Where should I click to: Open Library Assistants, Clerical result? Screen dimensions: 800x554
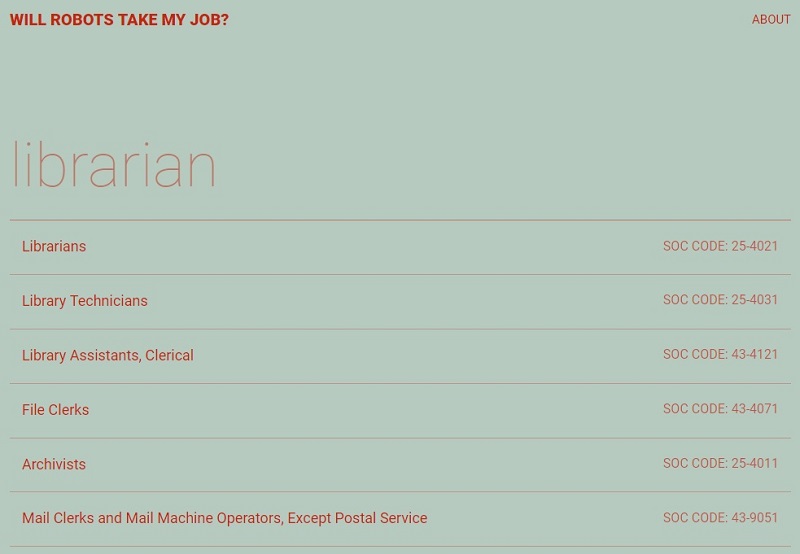coord(108,355)
